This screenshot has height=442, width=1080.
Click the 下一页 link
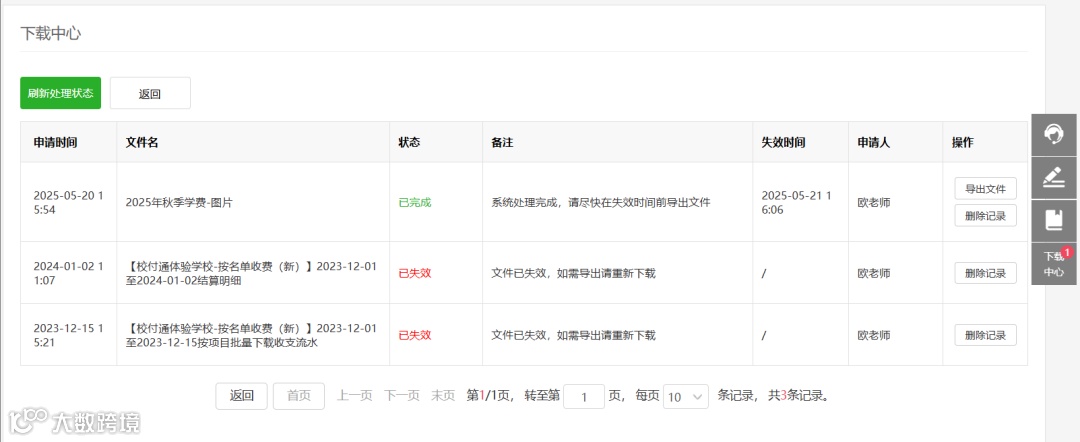click(402, 396)
